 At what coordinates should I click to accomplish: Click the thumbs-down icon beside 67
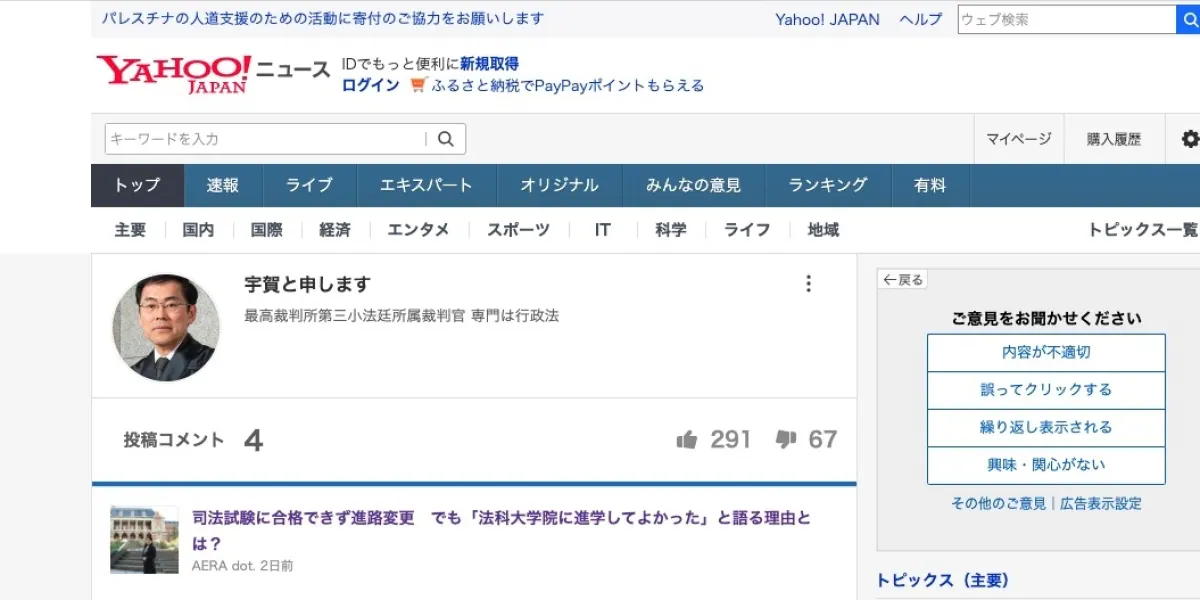point(786,440)
